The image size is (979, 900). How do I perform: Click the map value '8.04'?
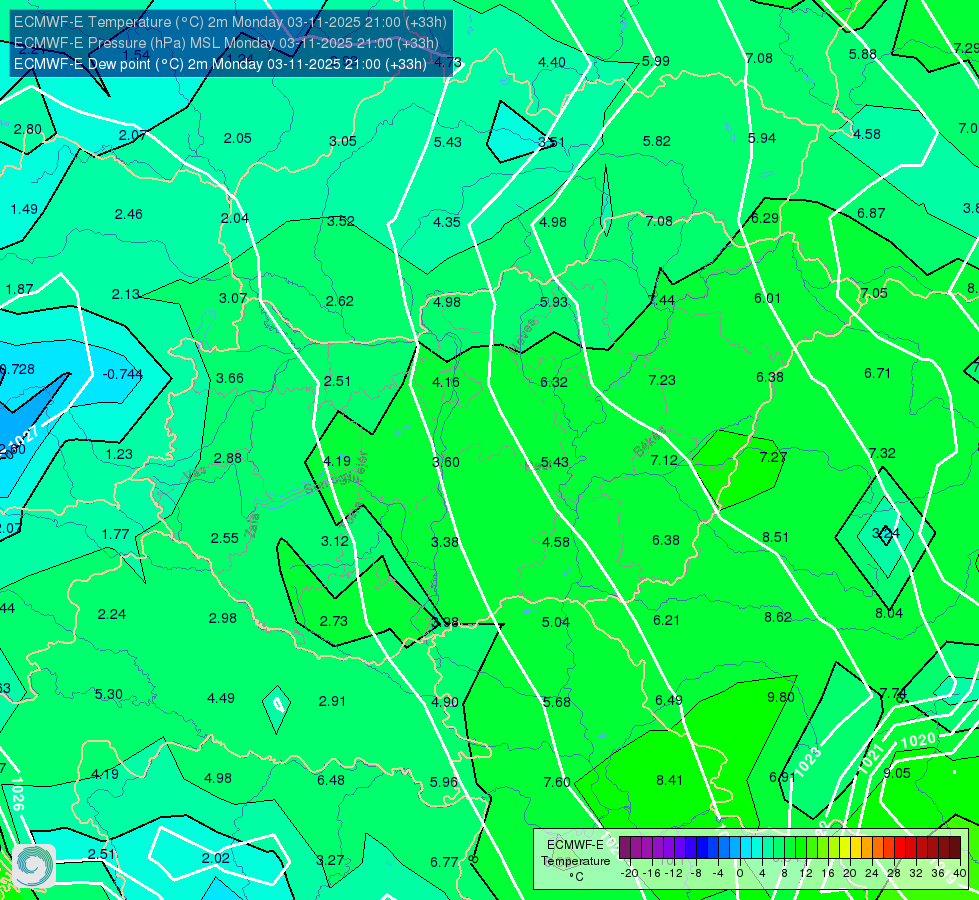click(x=888, y=613)
